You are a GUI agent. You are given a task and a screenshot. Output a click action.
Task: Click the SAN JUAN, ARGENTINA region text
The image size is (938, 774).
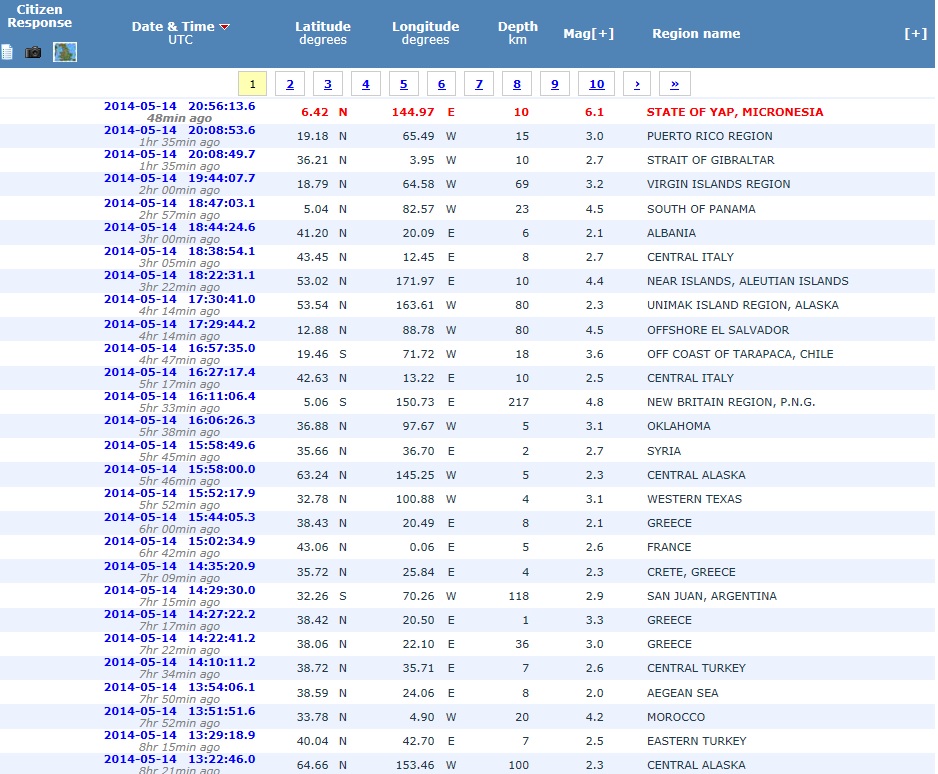(712, 596)
